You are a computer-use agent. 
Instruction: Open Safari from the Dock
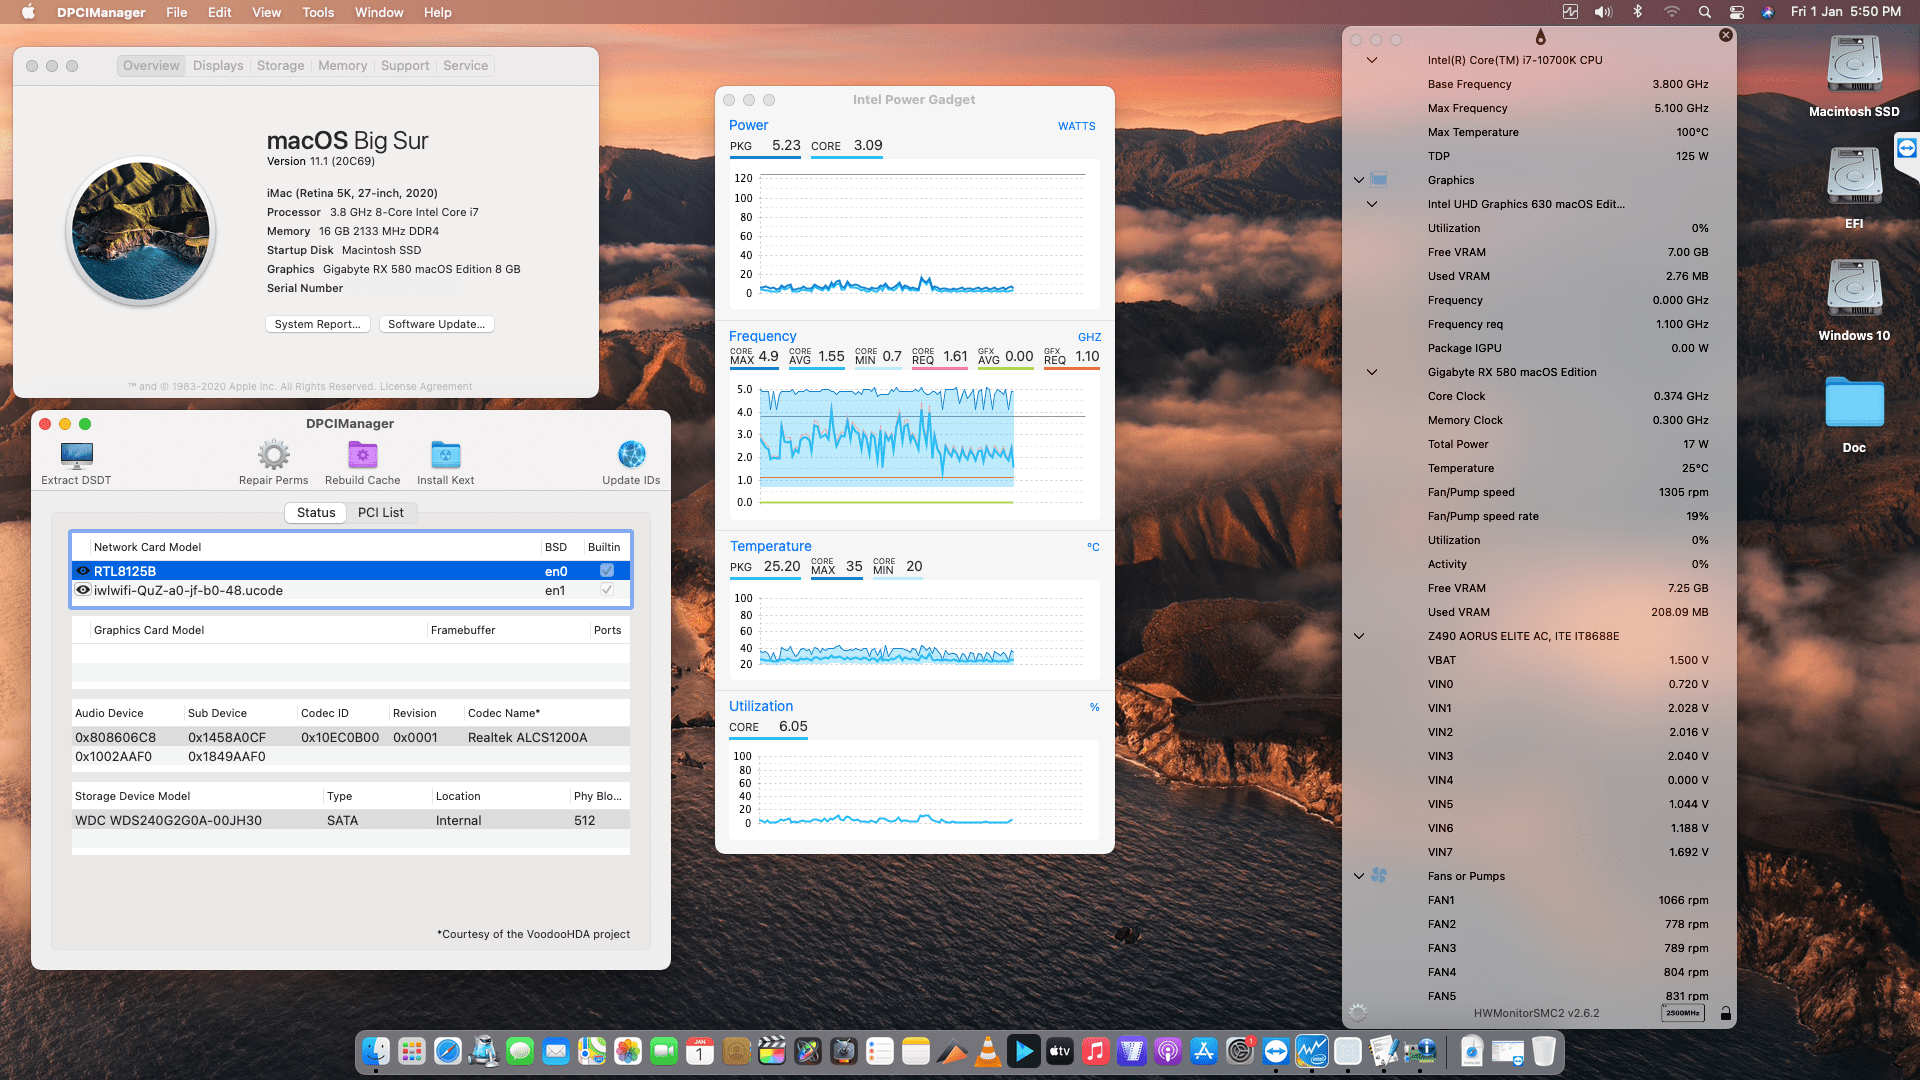(x=448, y=1051)
